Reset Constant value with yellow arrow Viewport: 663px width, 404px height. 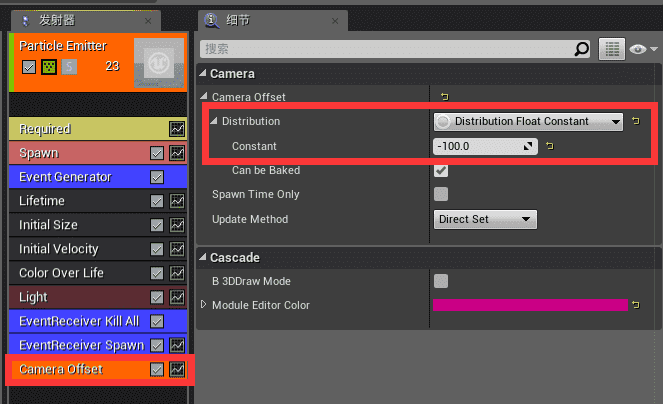coord(549,146)
